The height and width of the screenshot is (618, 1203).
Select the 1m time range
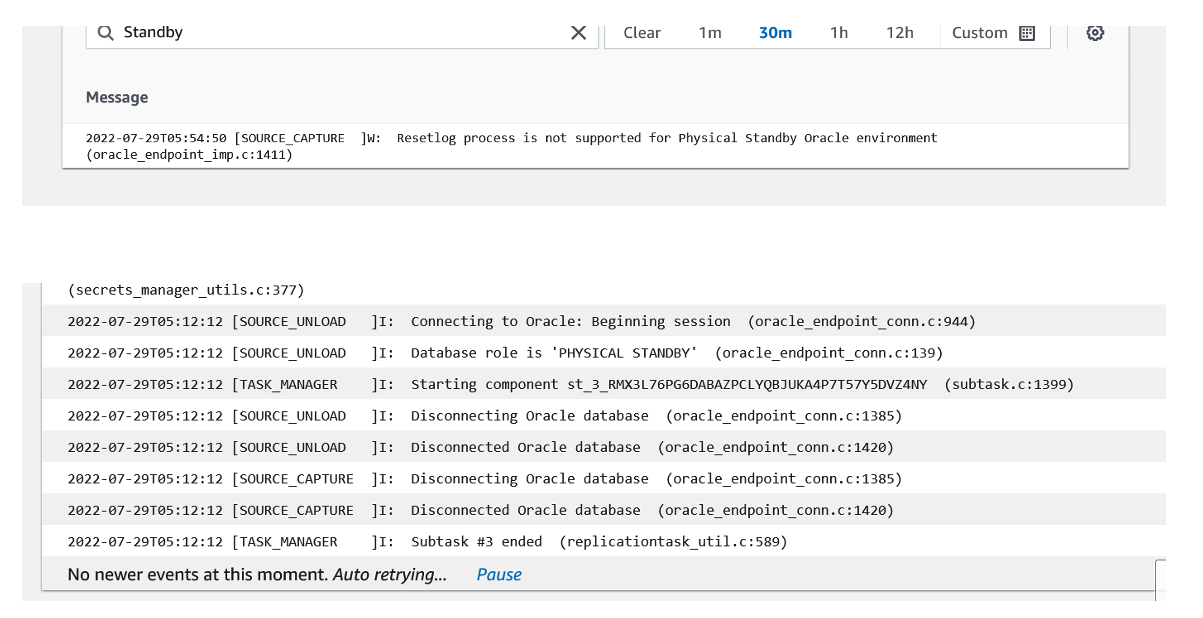710,33
